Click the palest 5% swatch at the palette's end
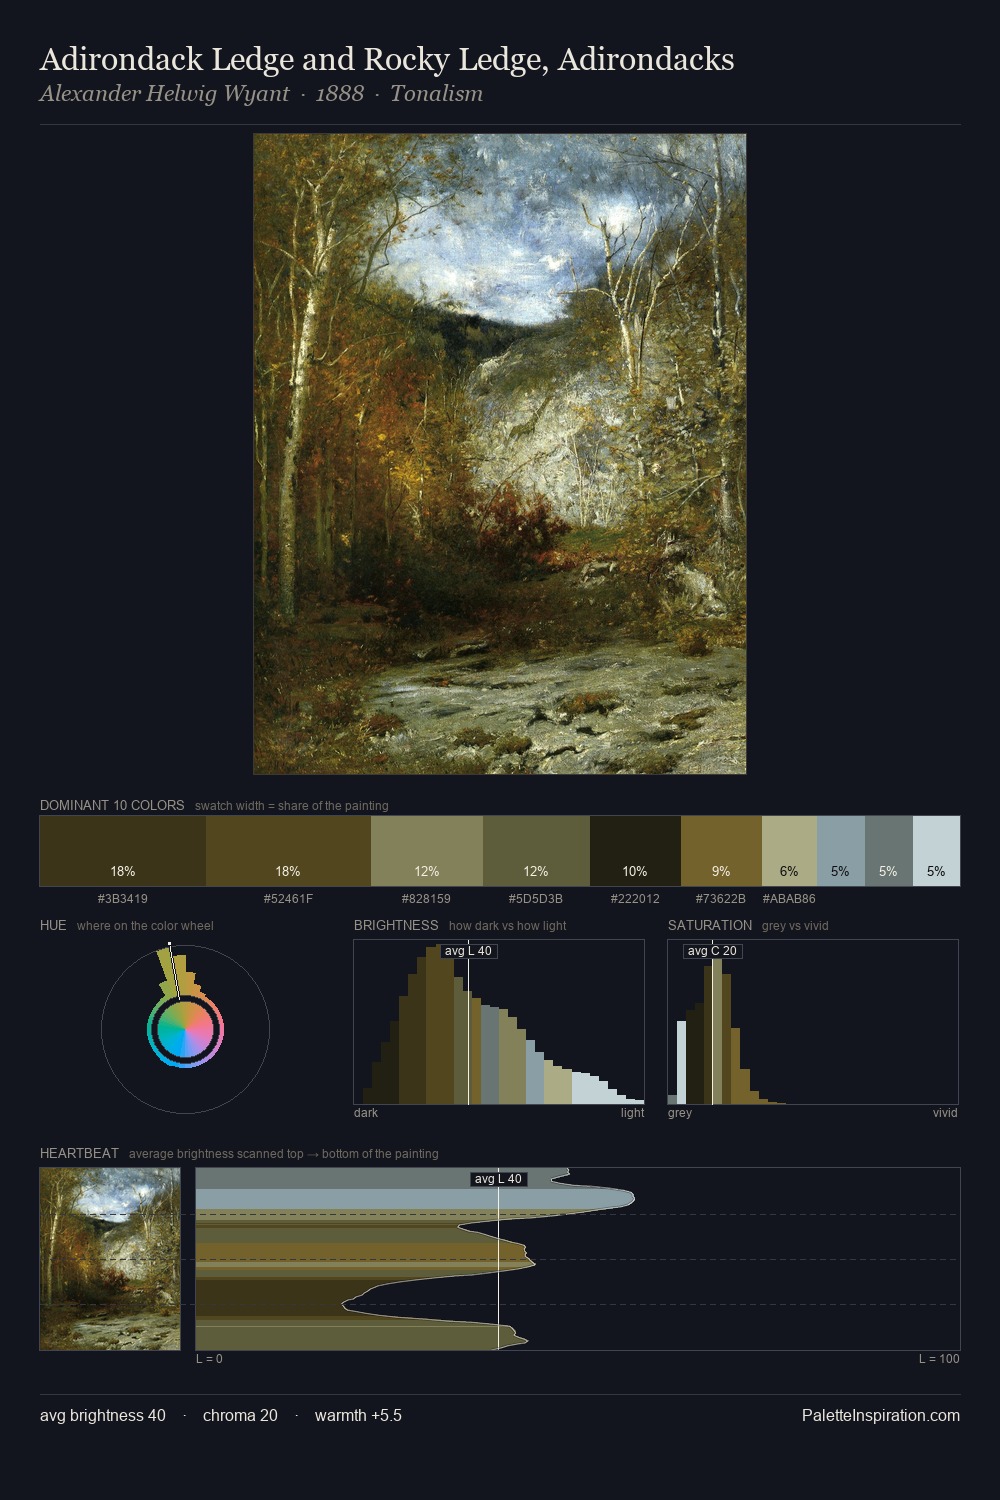This screenshot has width=1000, height=1500. (x=936, y=851)
